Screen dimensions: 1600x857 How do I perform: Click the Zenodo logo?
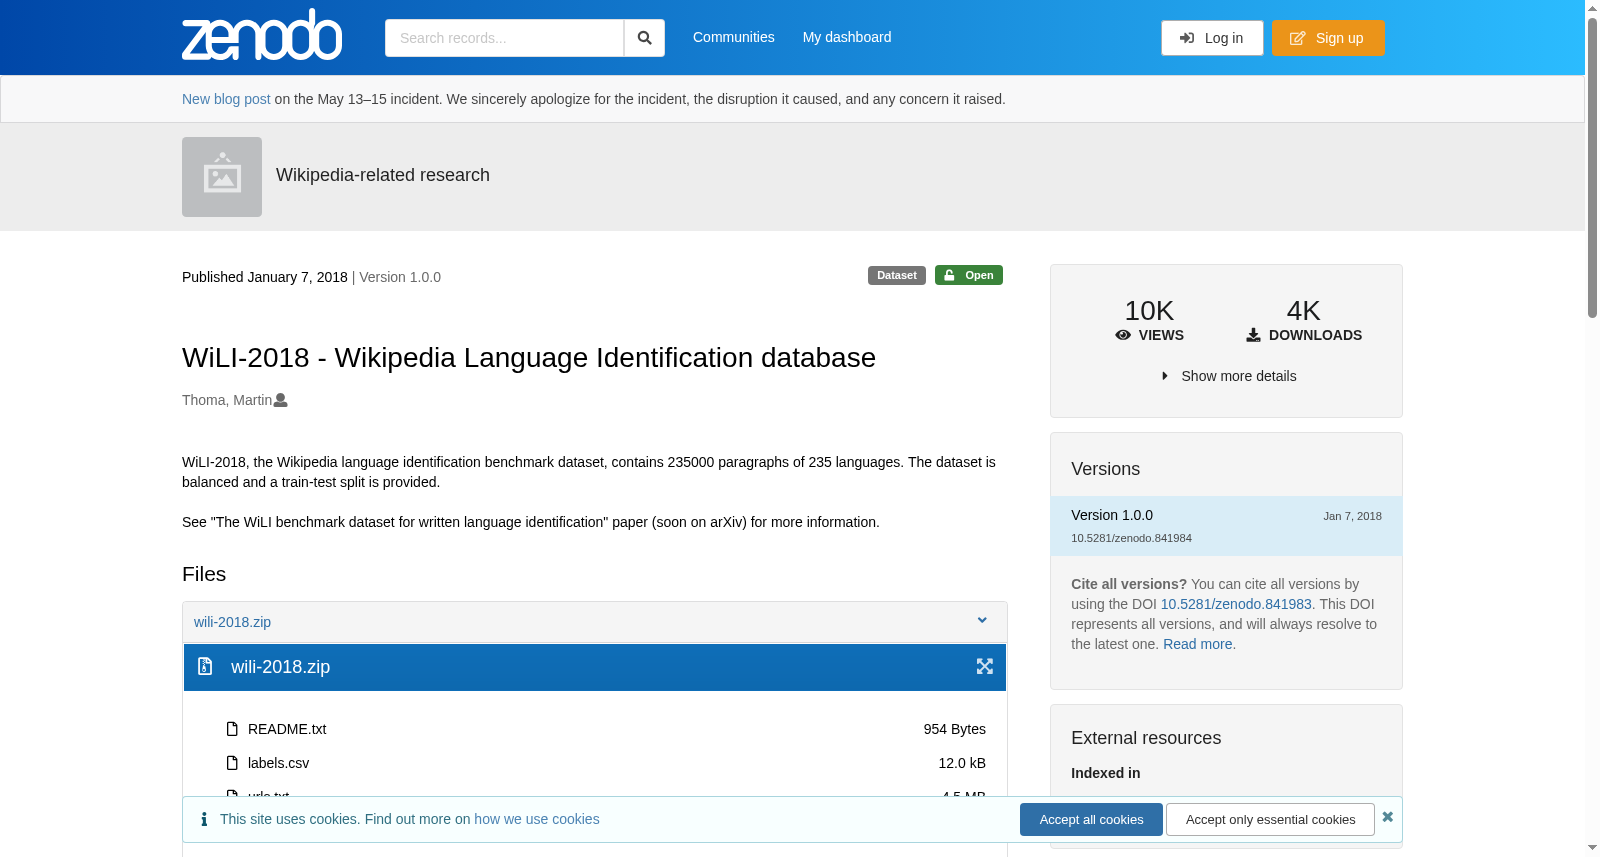[x=262, y=35]
